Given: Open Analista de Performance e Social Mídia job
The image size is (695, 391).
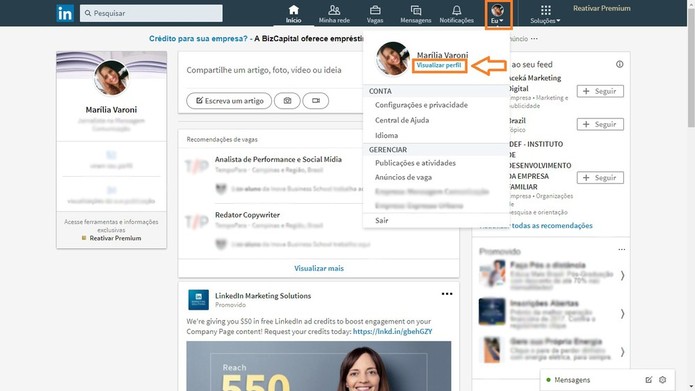Looking at the screenshot, I should [278, 159].
